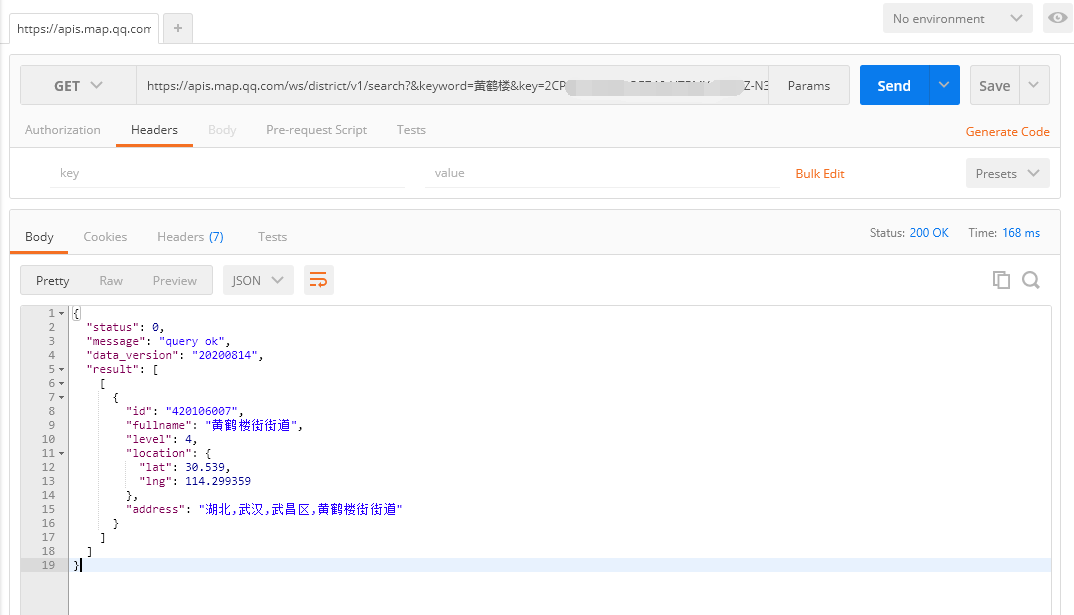This screenshot has width=1074, height=615.
Task: Switch to the Raw response view
Action: [x=111, y=281]
